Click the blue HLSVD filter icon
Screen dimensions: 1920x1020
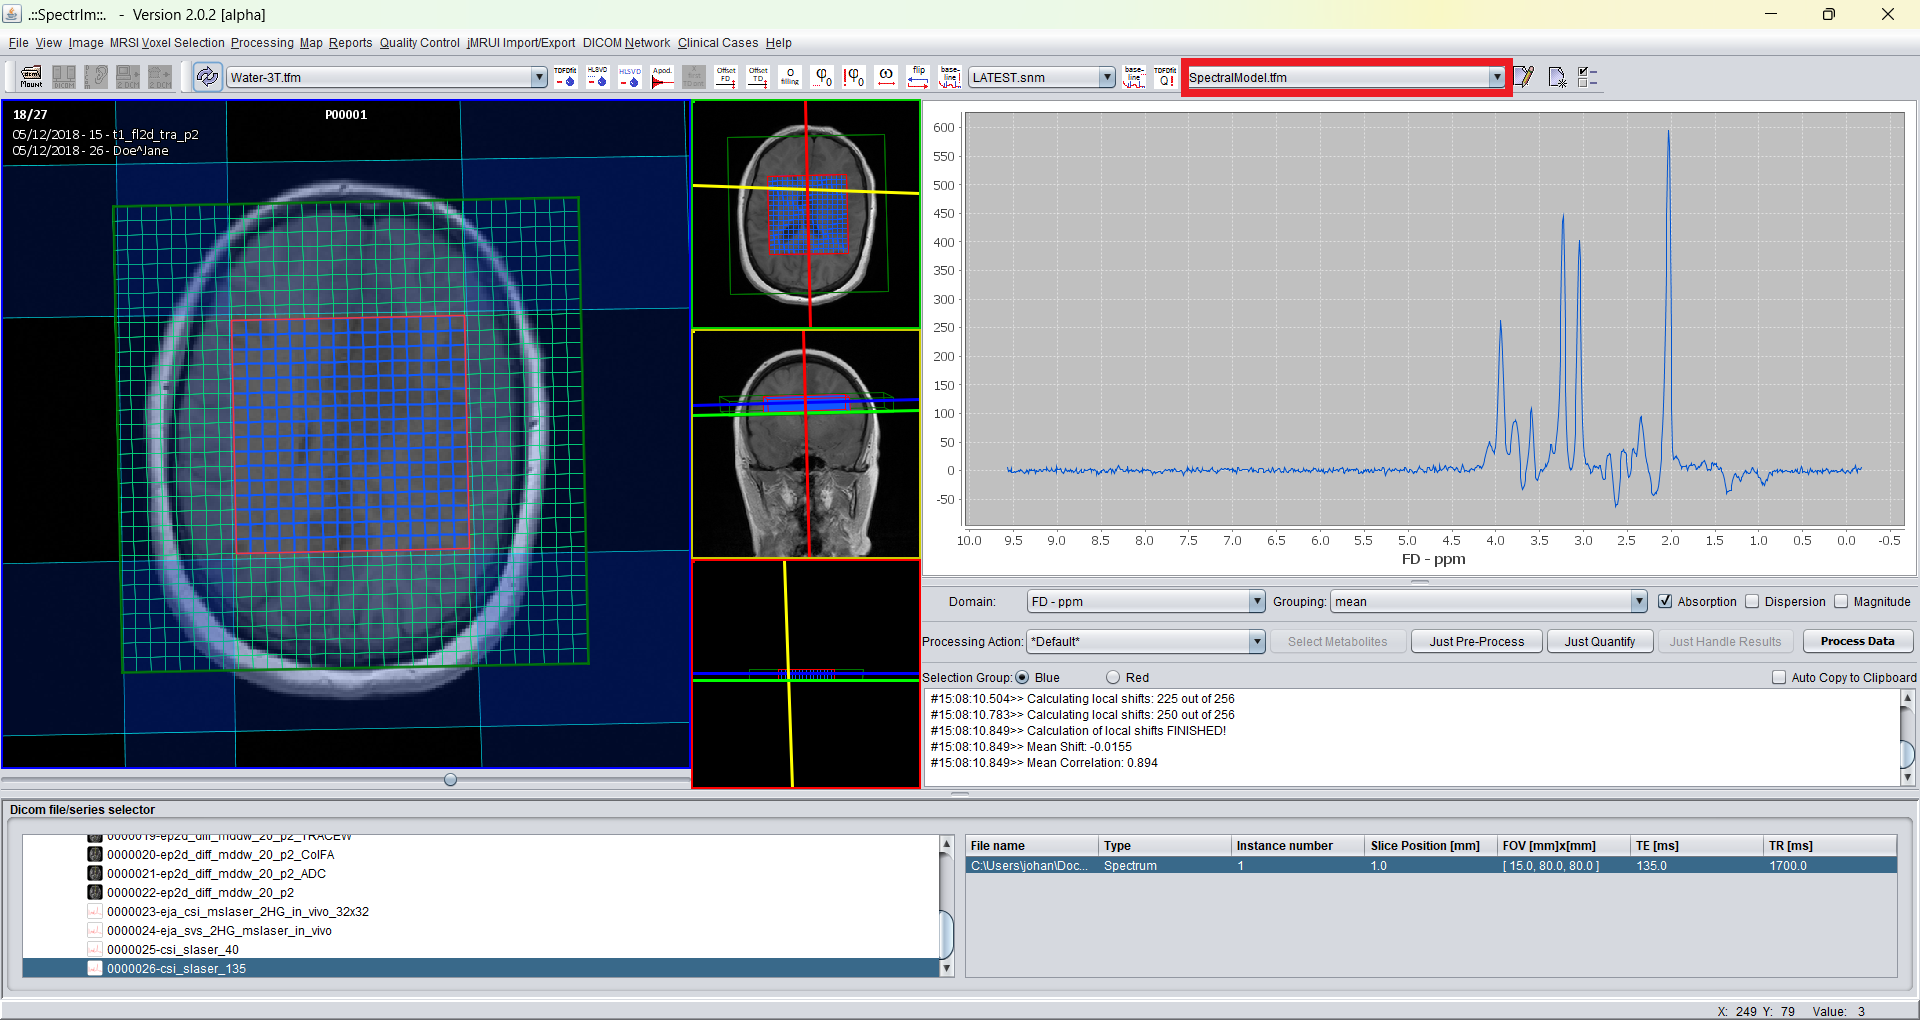point(629,77)
